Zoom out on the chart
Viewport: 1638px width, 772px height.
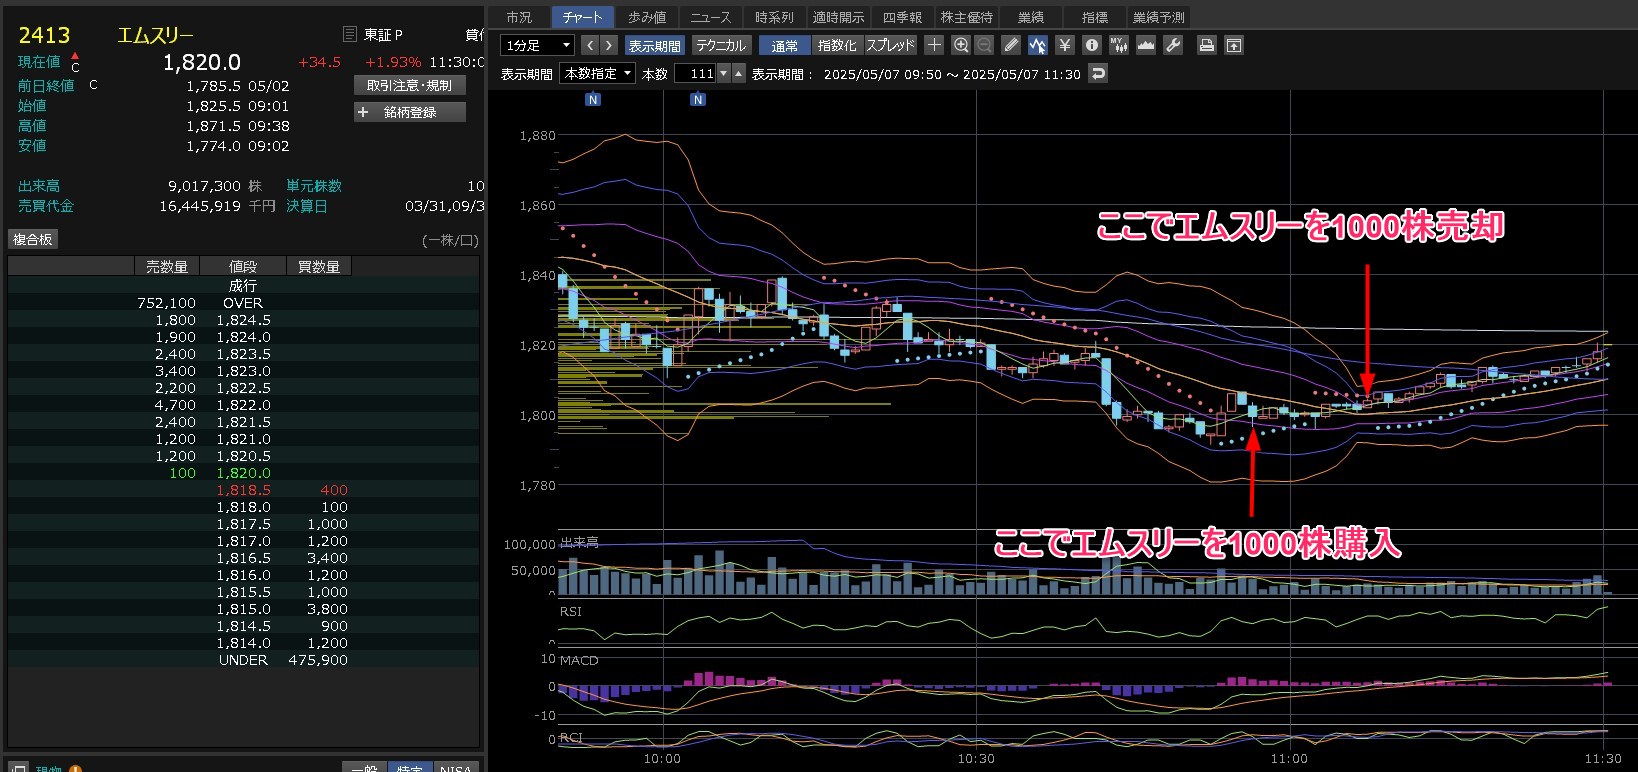click(984, 45)
